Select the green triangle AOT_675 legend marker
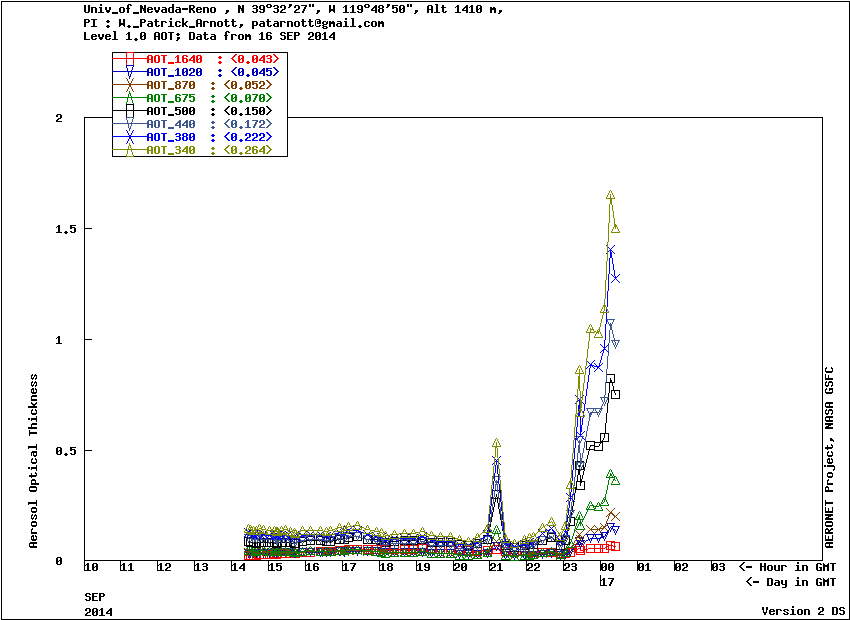The width and height of the screenshot is (850, 620). (130, 98)
